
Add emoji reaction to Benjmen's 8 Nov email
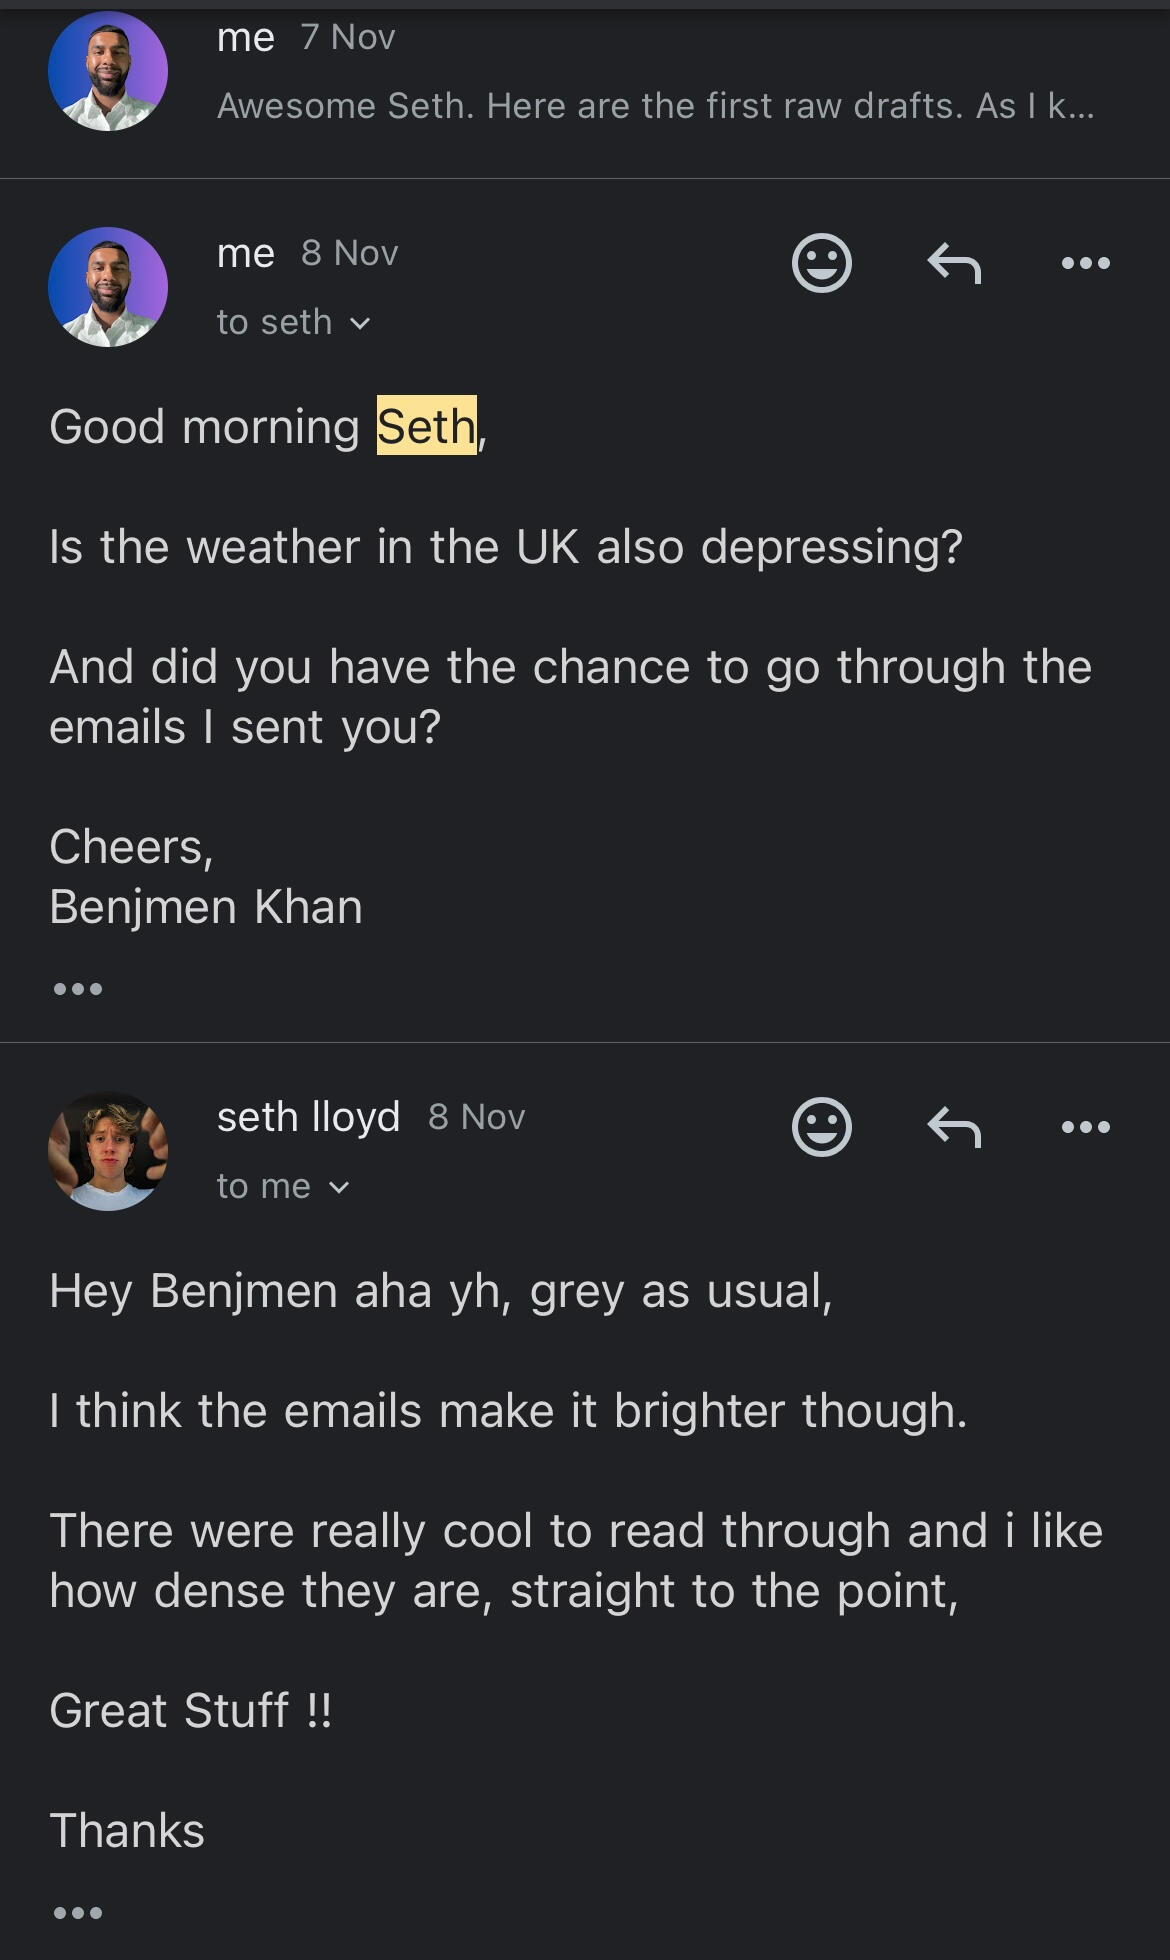click(x=821, y=263)
